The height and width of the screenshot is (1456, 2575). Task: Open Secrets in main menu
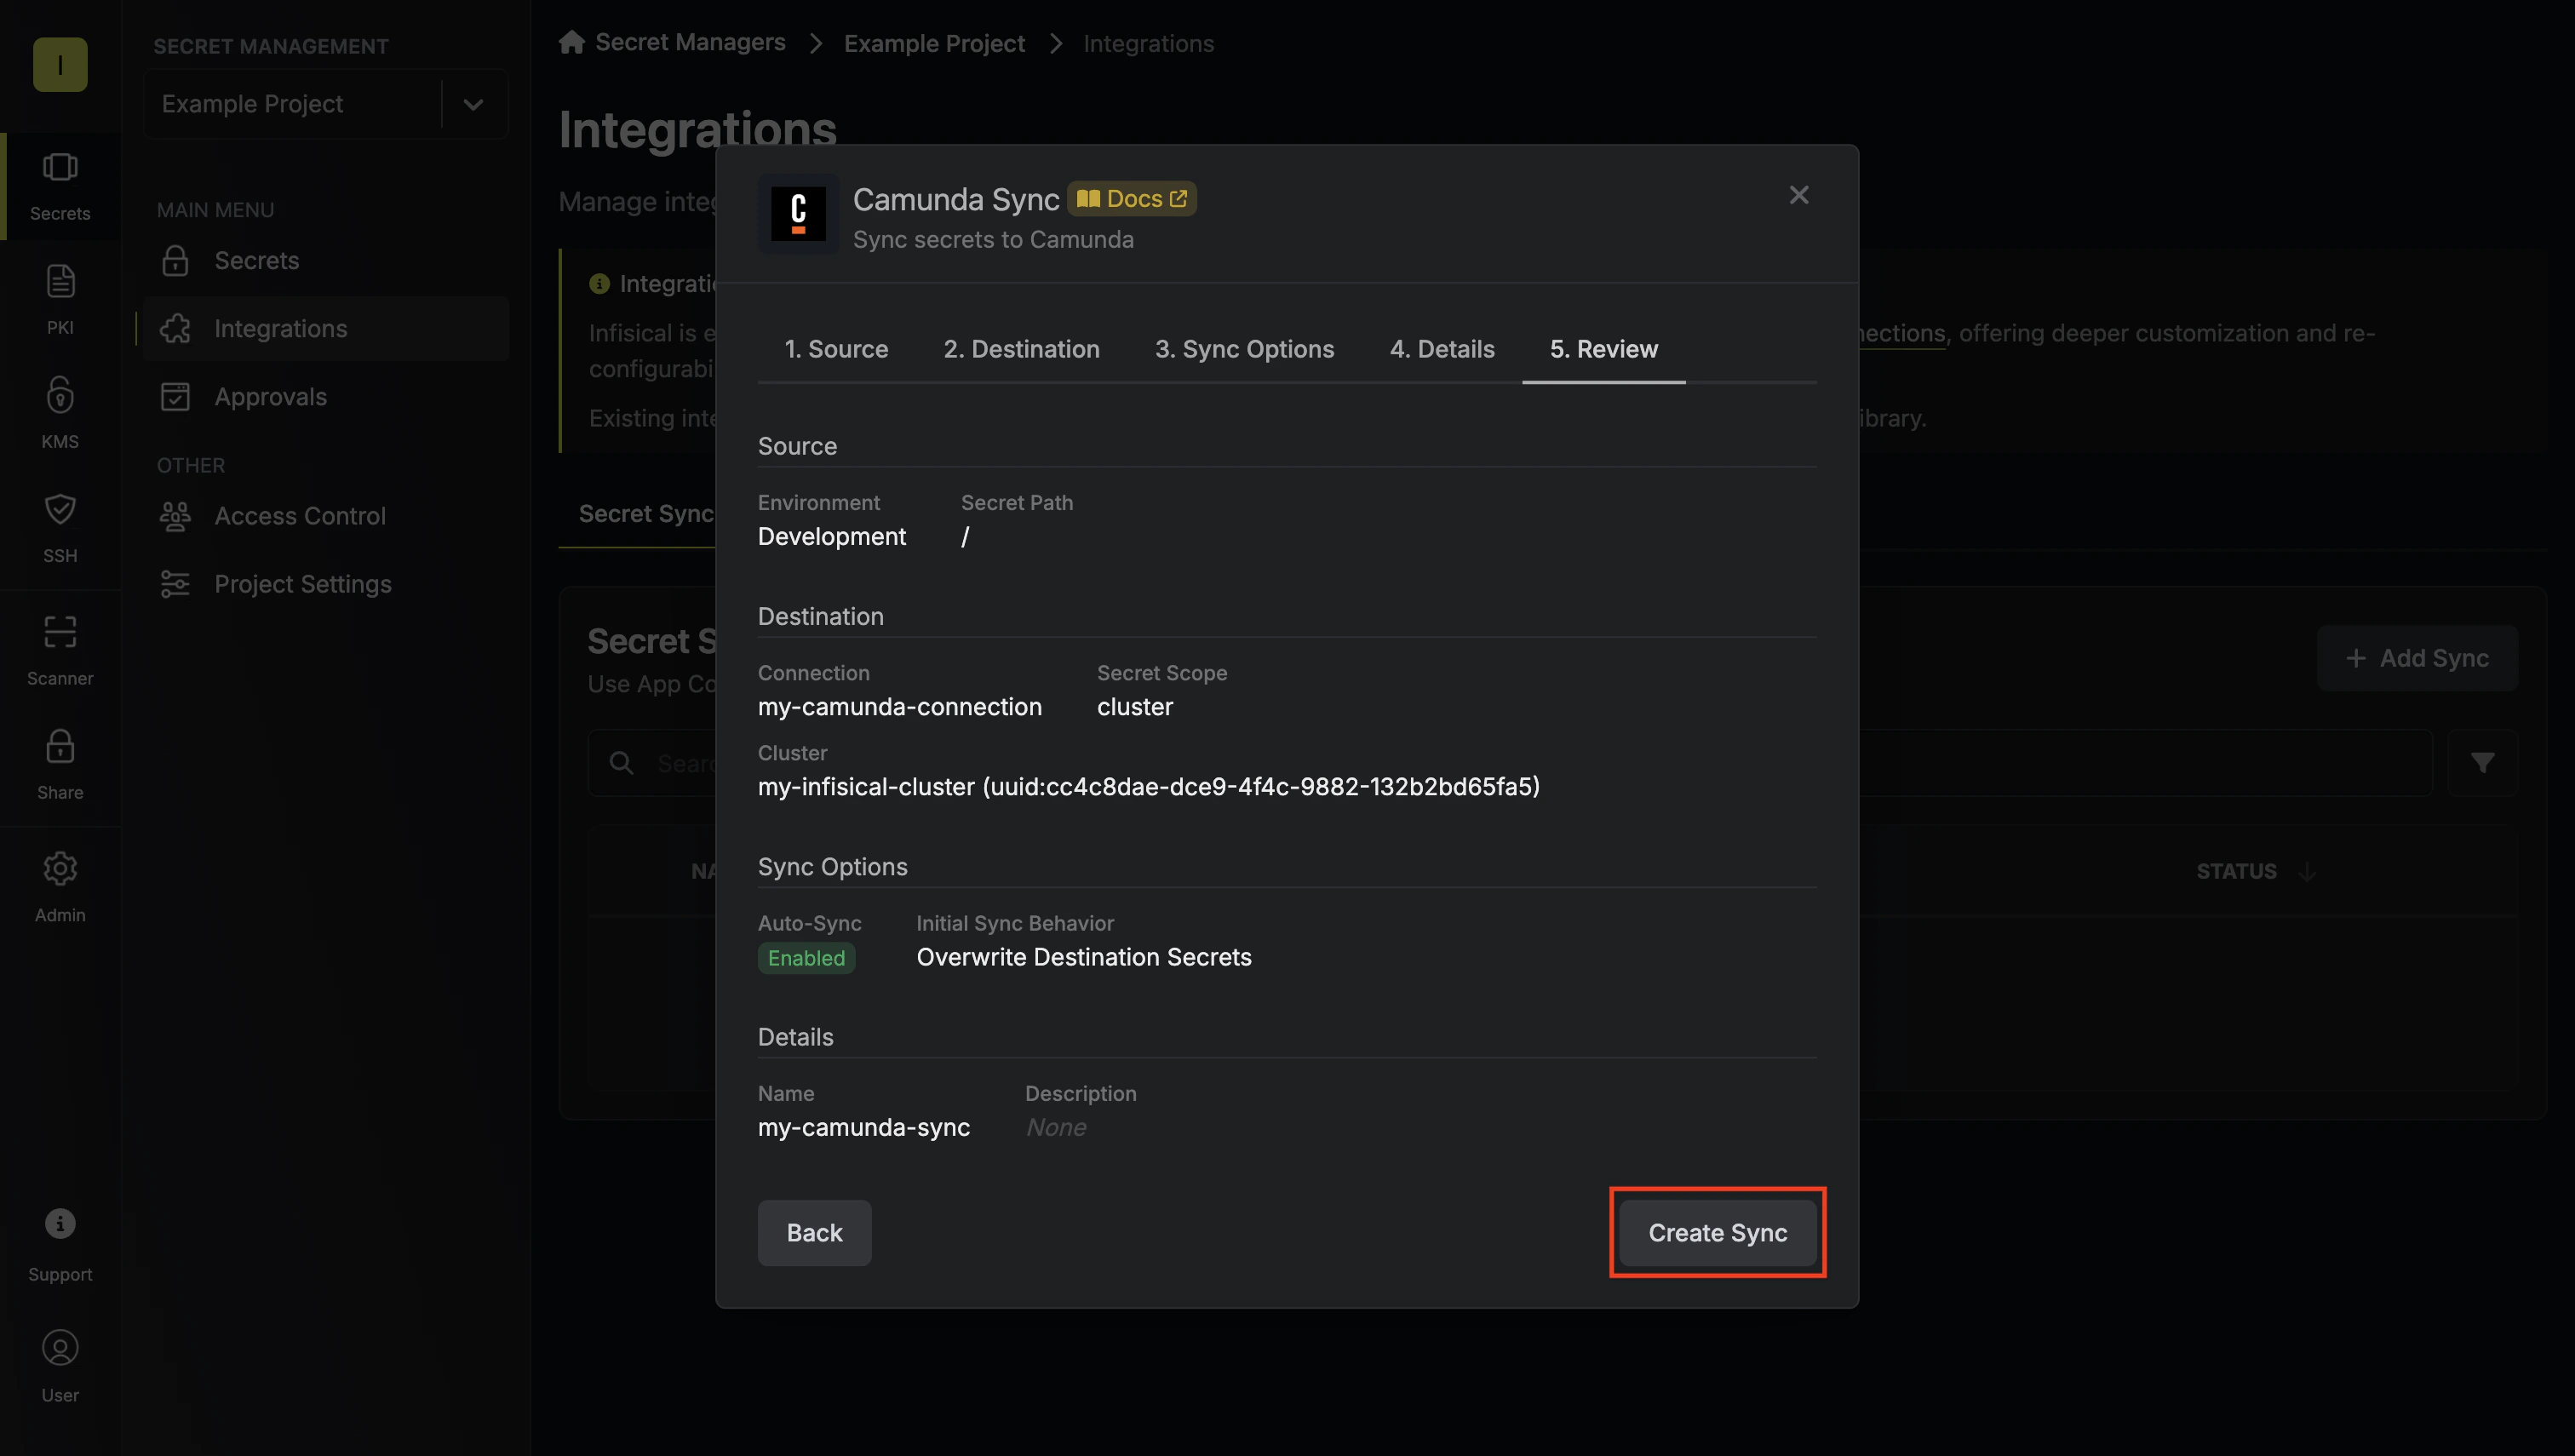[326, 260]
